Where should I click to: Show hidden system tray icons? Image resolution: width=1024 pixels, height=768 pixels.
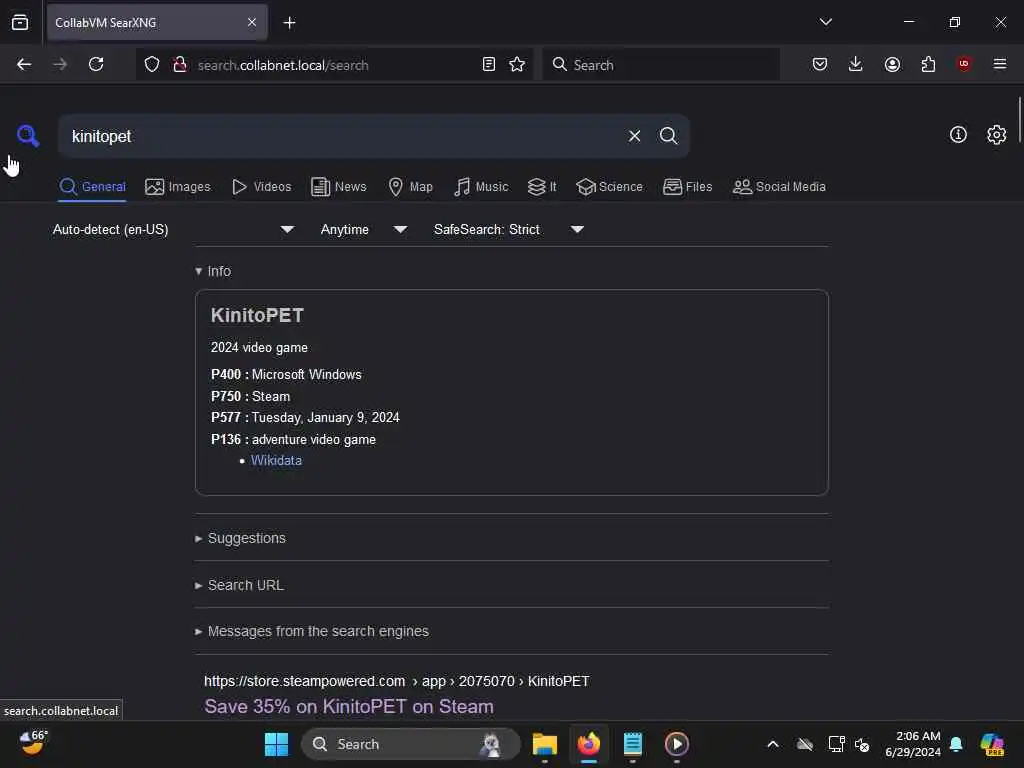(773, 744)
